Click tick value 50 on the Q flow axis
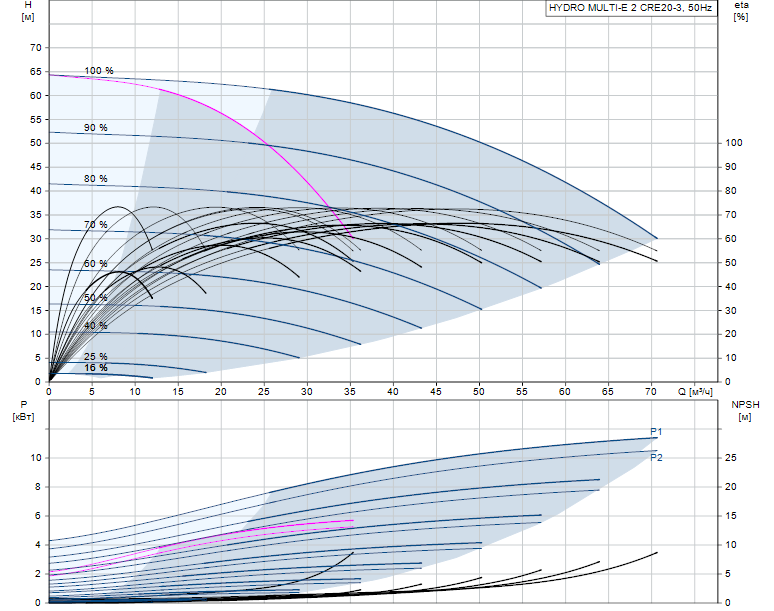This screenshot has width=774, height=611. click(478, 392)
